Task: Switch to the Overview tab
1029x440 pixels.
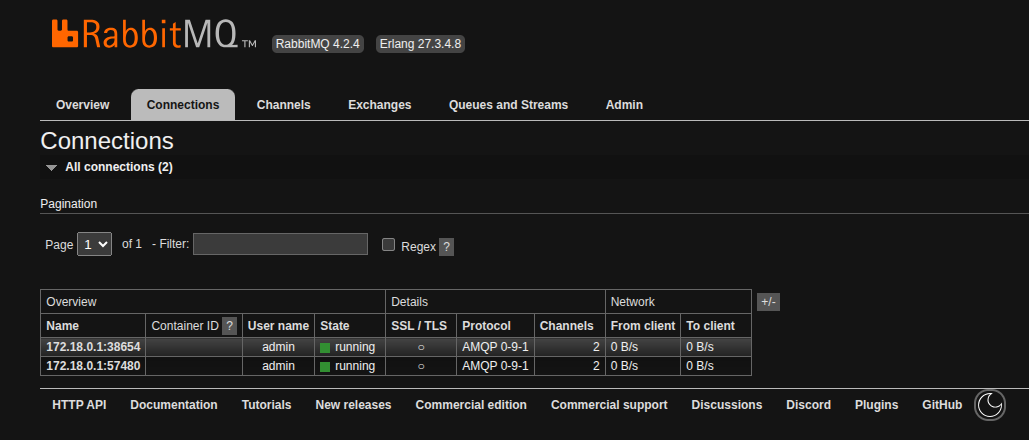Action: [x=83, y=105]
